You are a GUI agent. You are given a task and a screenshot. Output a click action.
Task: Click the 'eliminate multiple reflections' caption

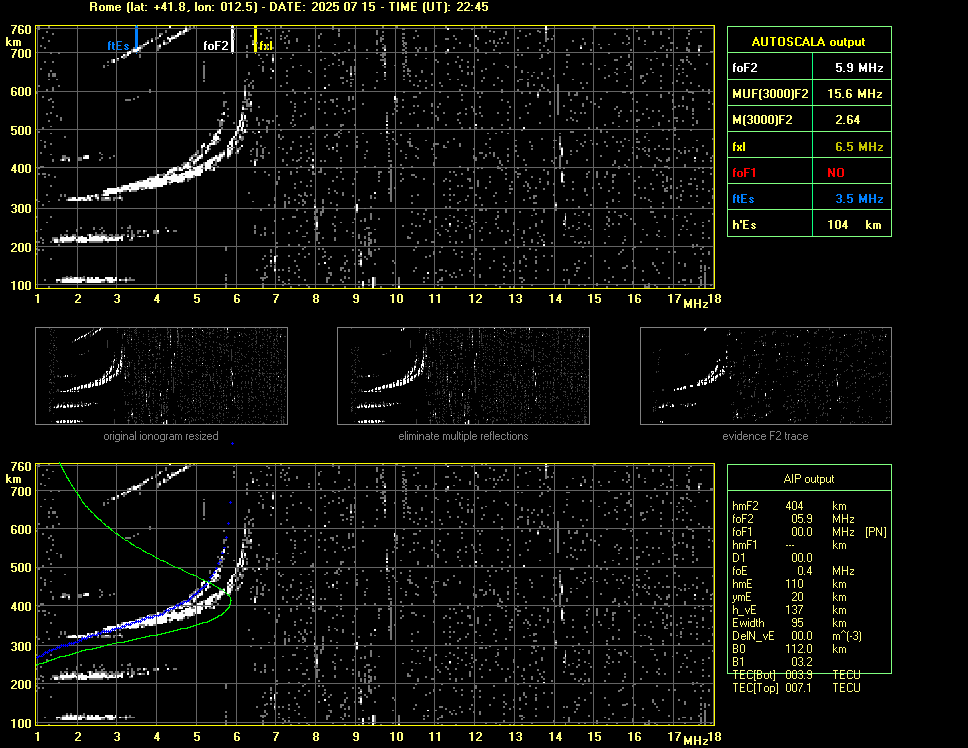(463, 436)
